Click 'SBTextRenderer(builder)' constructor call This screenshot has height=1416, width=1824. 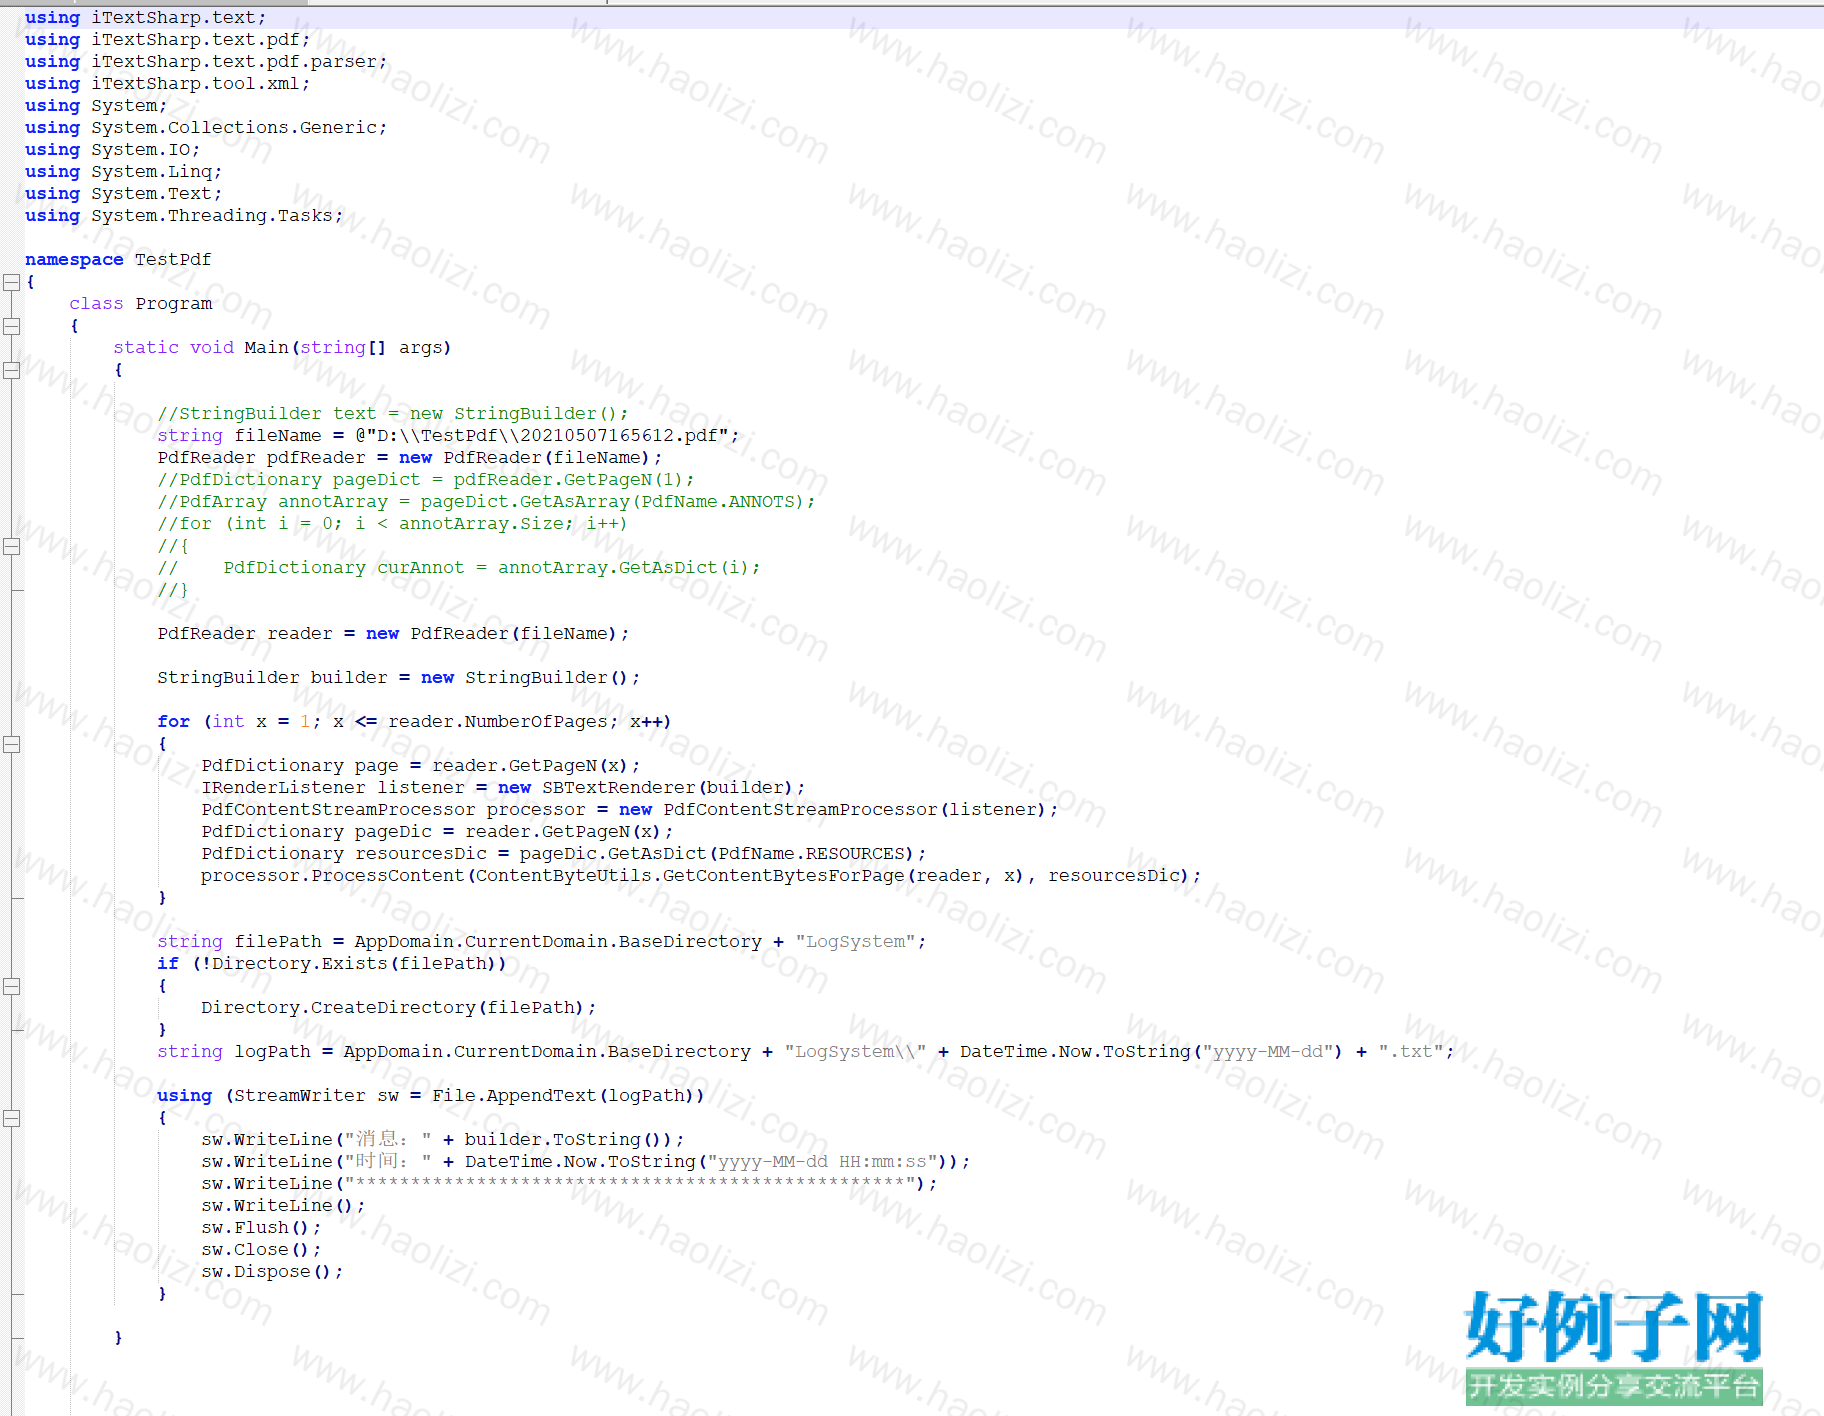[668, 788]
